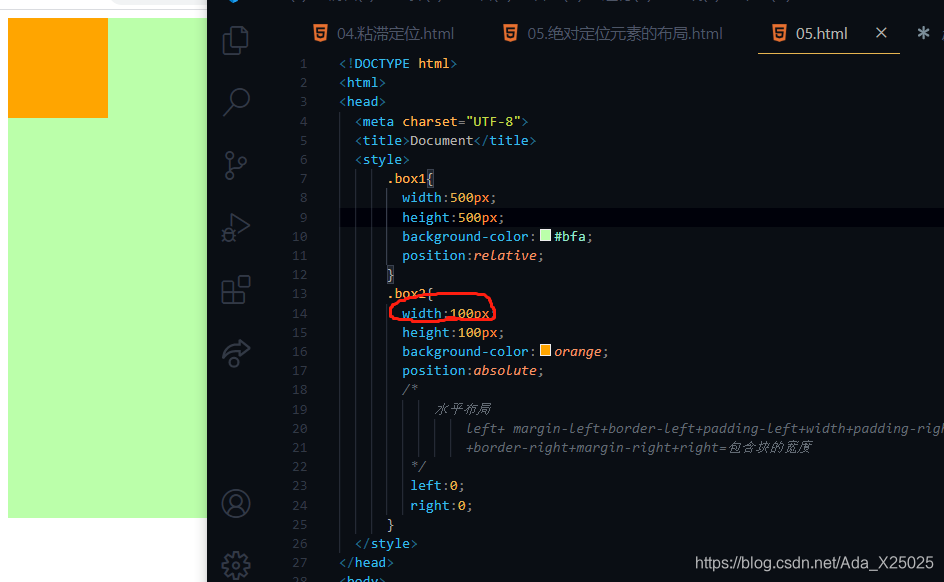Select the 05.html tab

click(821, 34)
